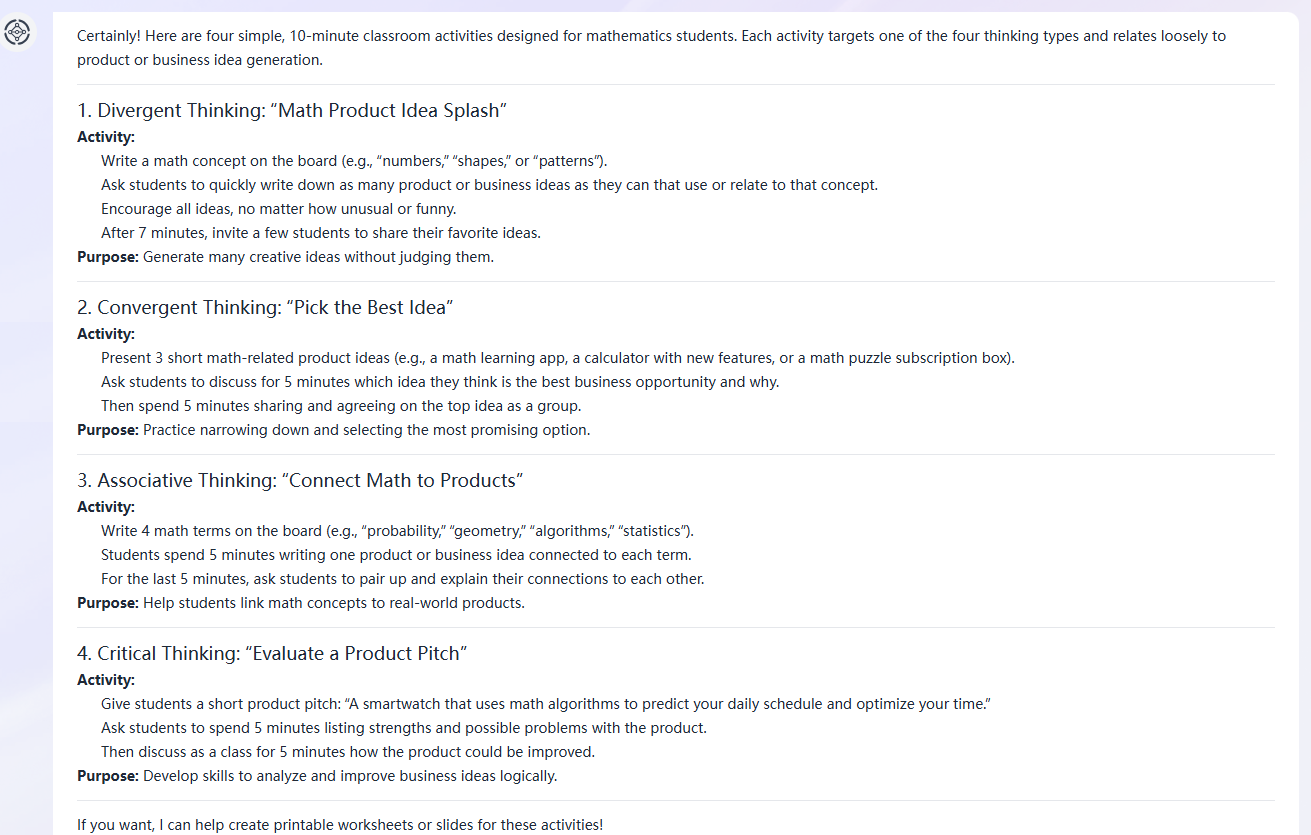Click the line "Present 3 short math-related product ideas"
This screenshot has width=1311, height=835.
(557, 358)
